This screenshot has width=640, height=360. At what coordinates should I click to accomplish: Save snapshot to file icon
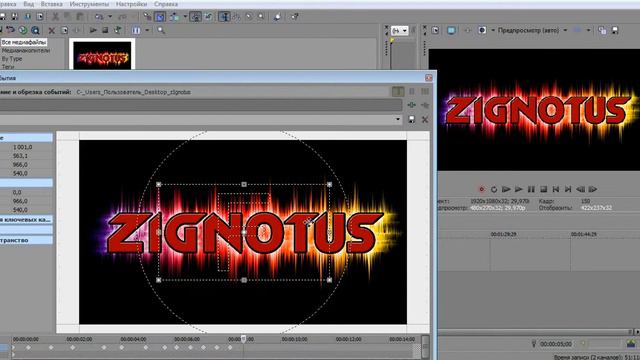615,30
